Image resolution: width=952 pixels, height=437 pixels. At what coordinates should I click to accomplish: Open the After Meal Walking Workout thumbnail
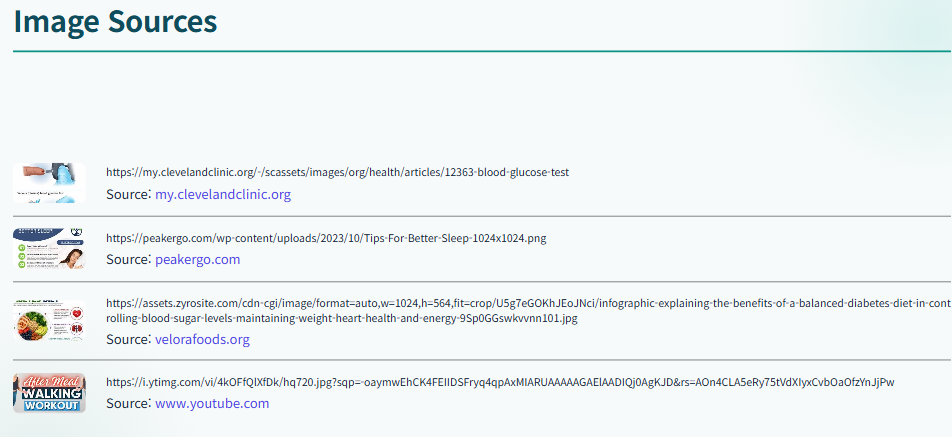click(49, 393)
